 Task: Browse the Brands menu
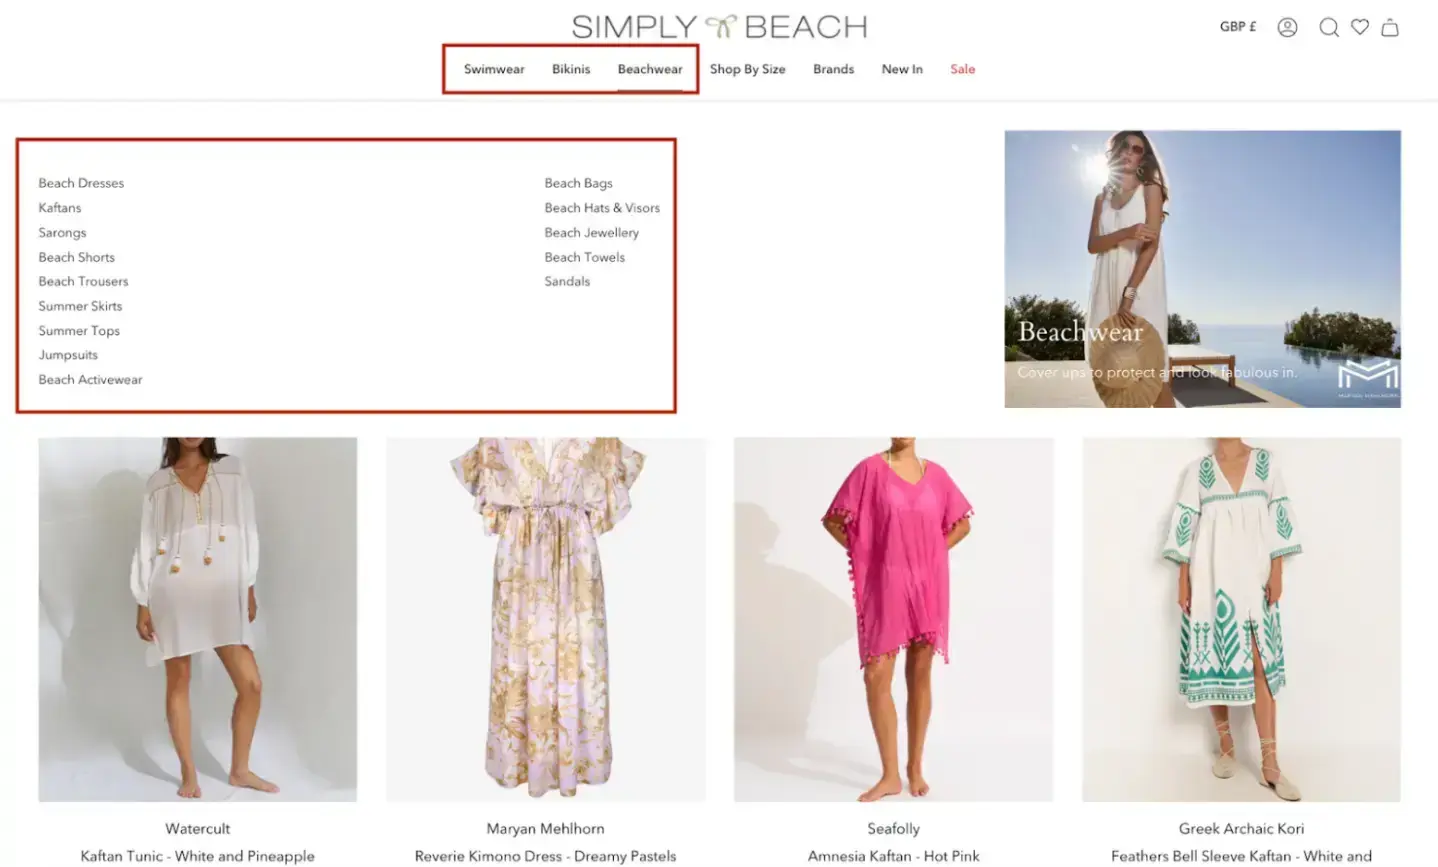pos(833,69)
